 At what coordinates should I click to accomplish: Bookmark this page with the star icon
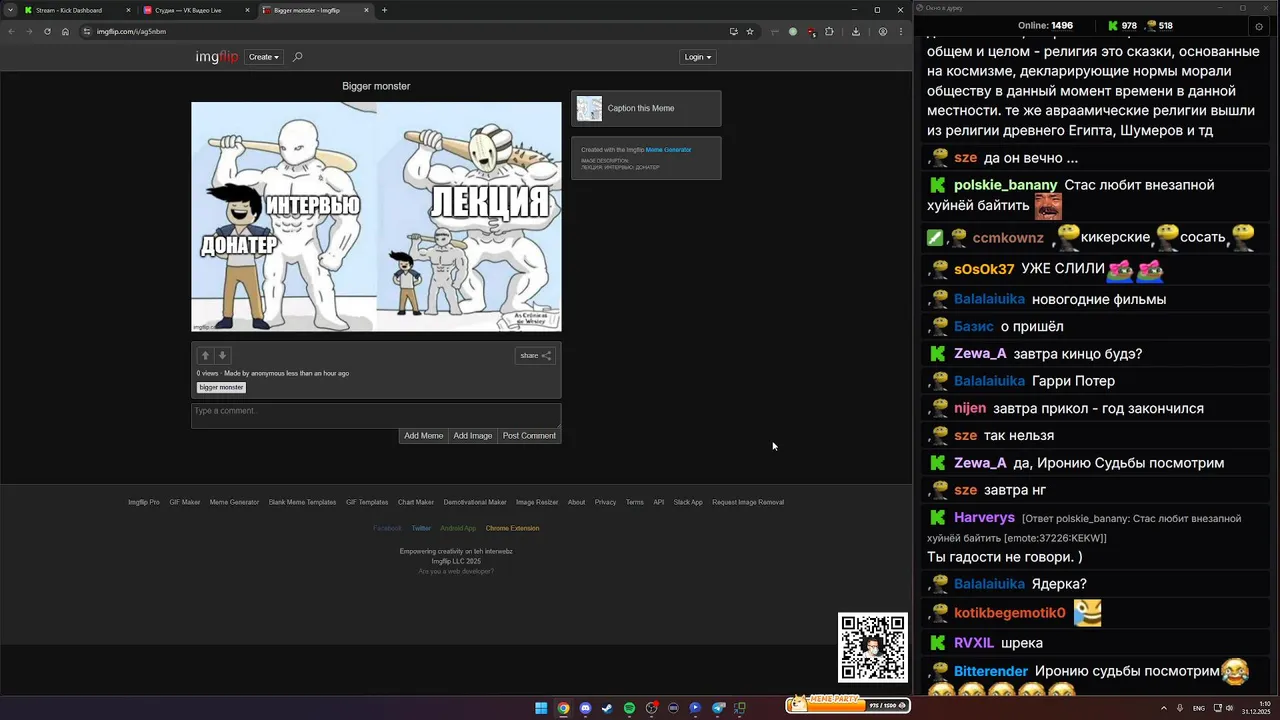pyautogui.click(x=750, y=31)
